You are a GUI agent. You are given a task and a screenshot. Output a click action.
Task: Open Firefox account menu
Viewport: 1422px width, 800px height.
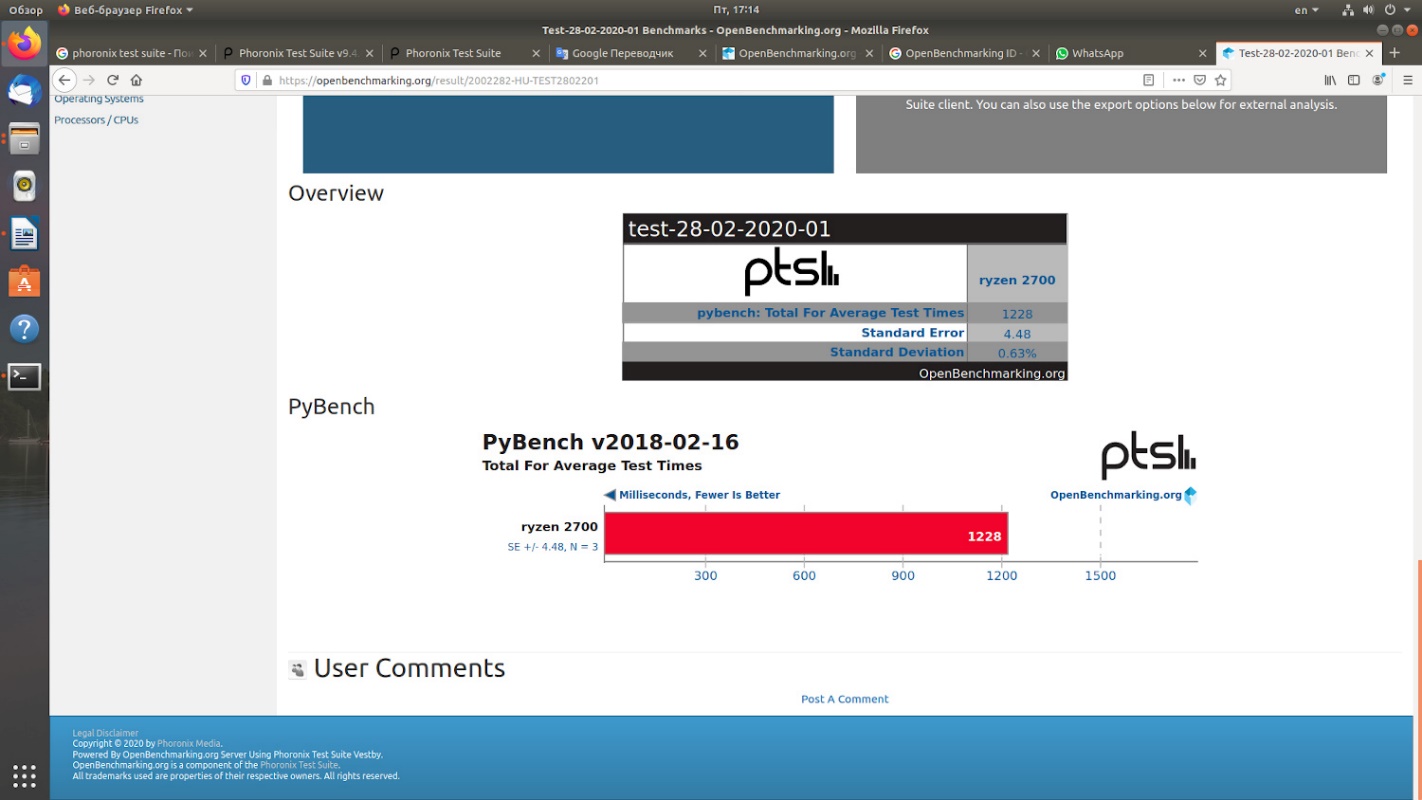(1379, 80)
